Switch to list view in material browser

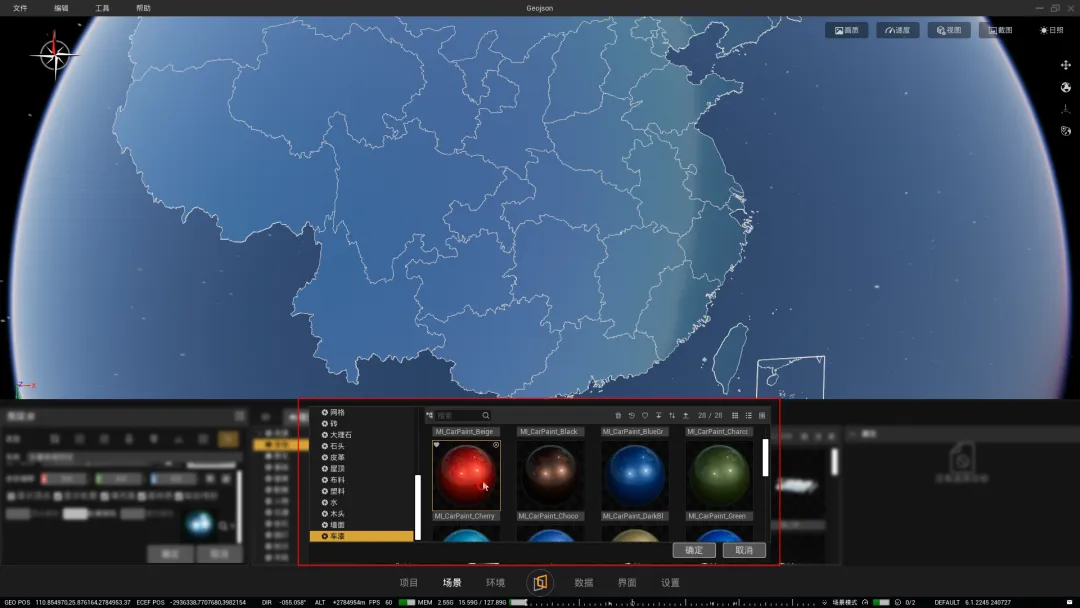749,415
